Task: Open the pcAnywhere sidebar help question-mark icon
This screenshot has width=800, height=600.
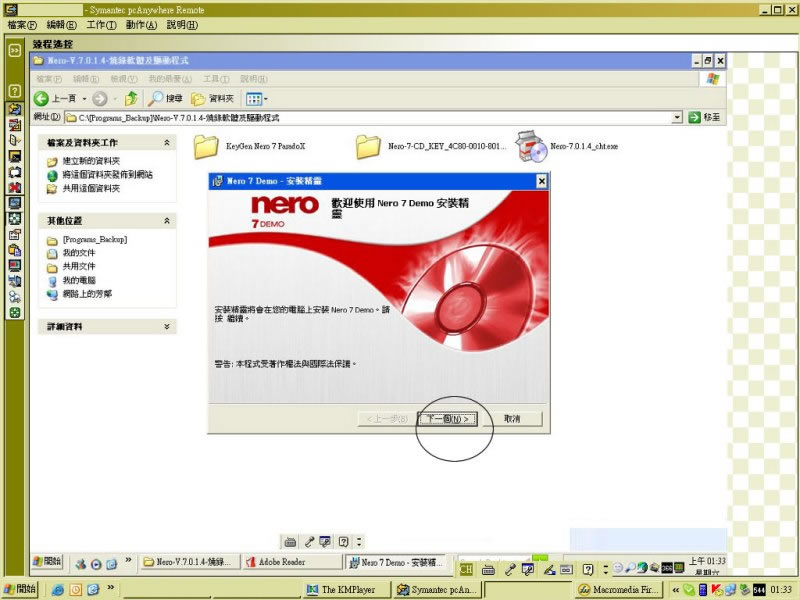Action: point(15,91)
